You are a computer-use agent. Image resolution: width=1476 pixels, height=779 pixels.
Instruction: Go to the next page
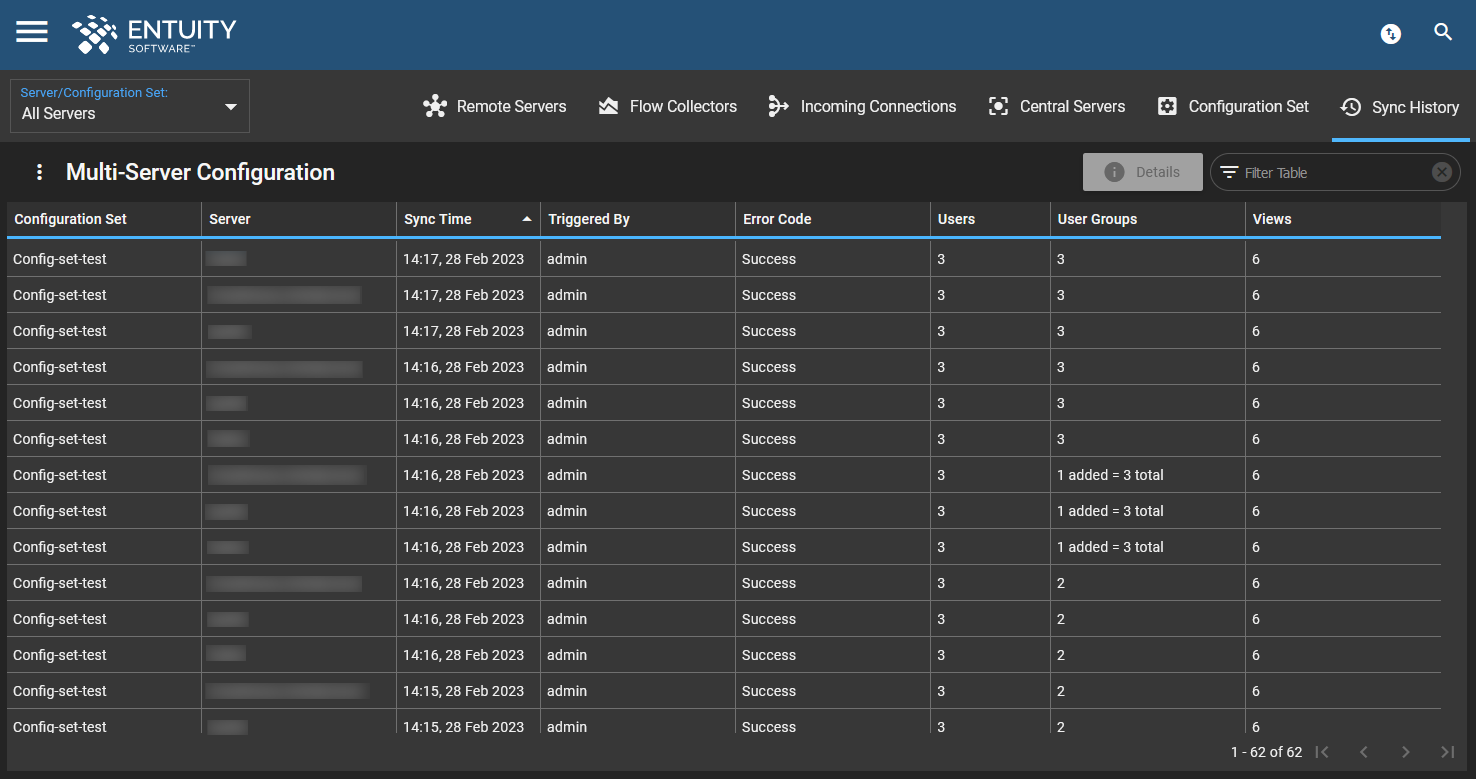coord(1406,752)
